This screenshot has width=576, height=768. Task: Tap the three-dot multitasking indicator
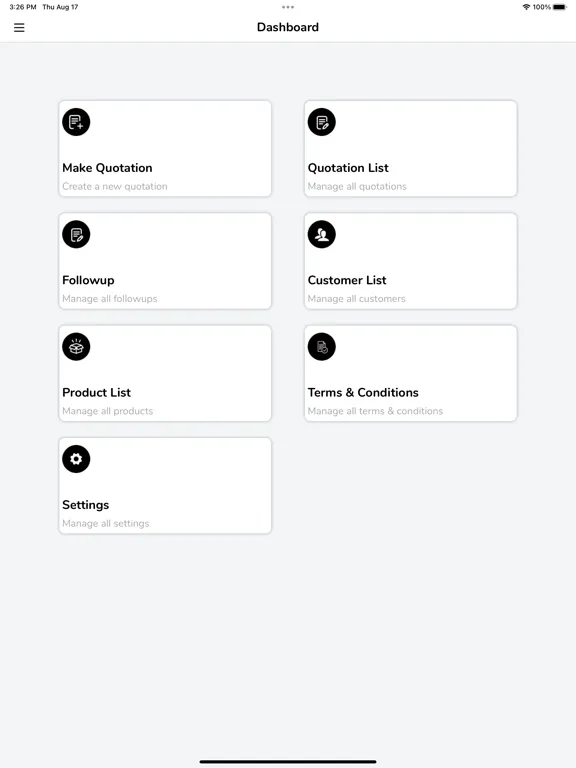288,7
